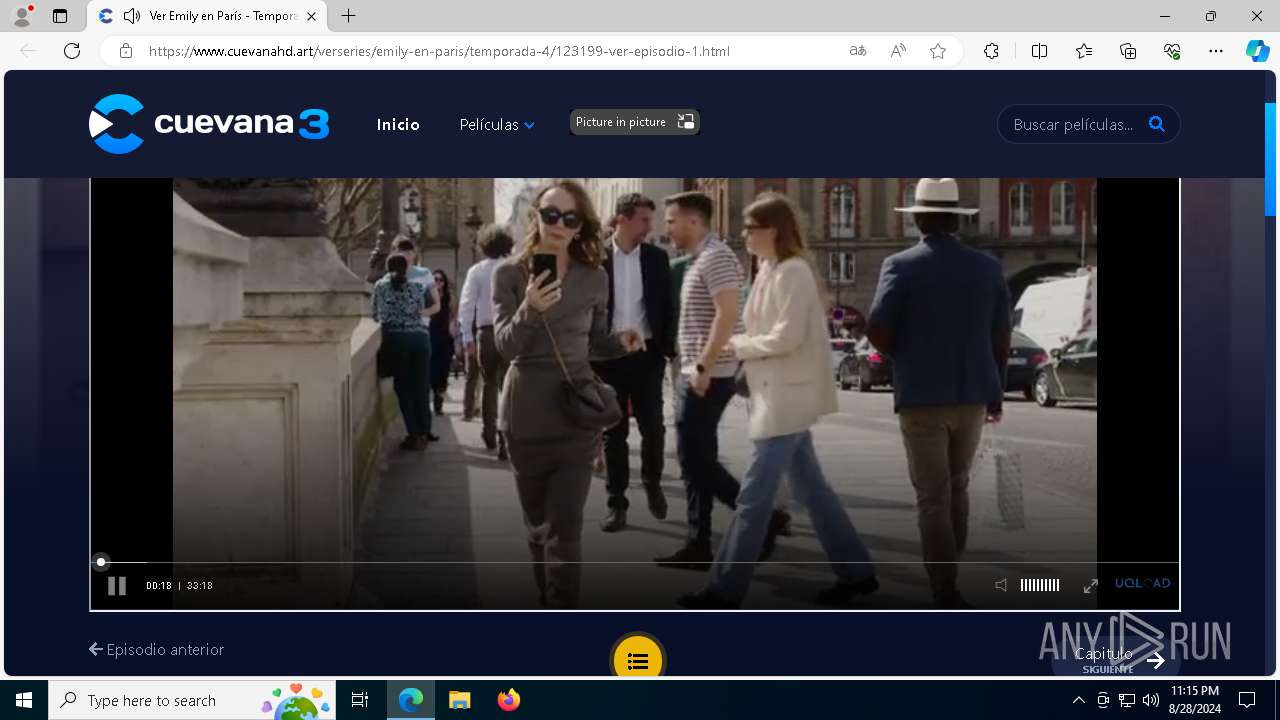Open Windows Start menu

coord(24,700)
